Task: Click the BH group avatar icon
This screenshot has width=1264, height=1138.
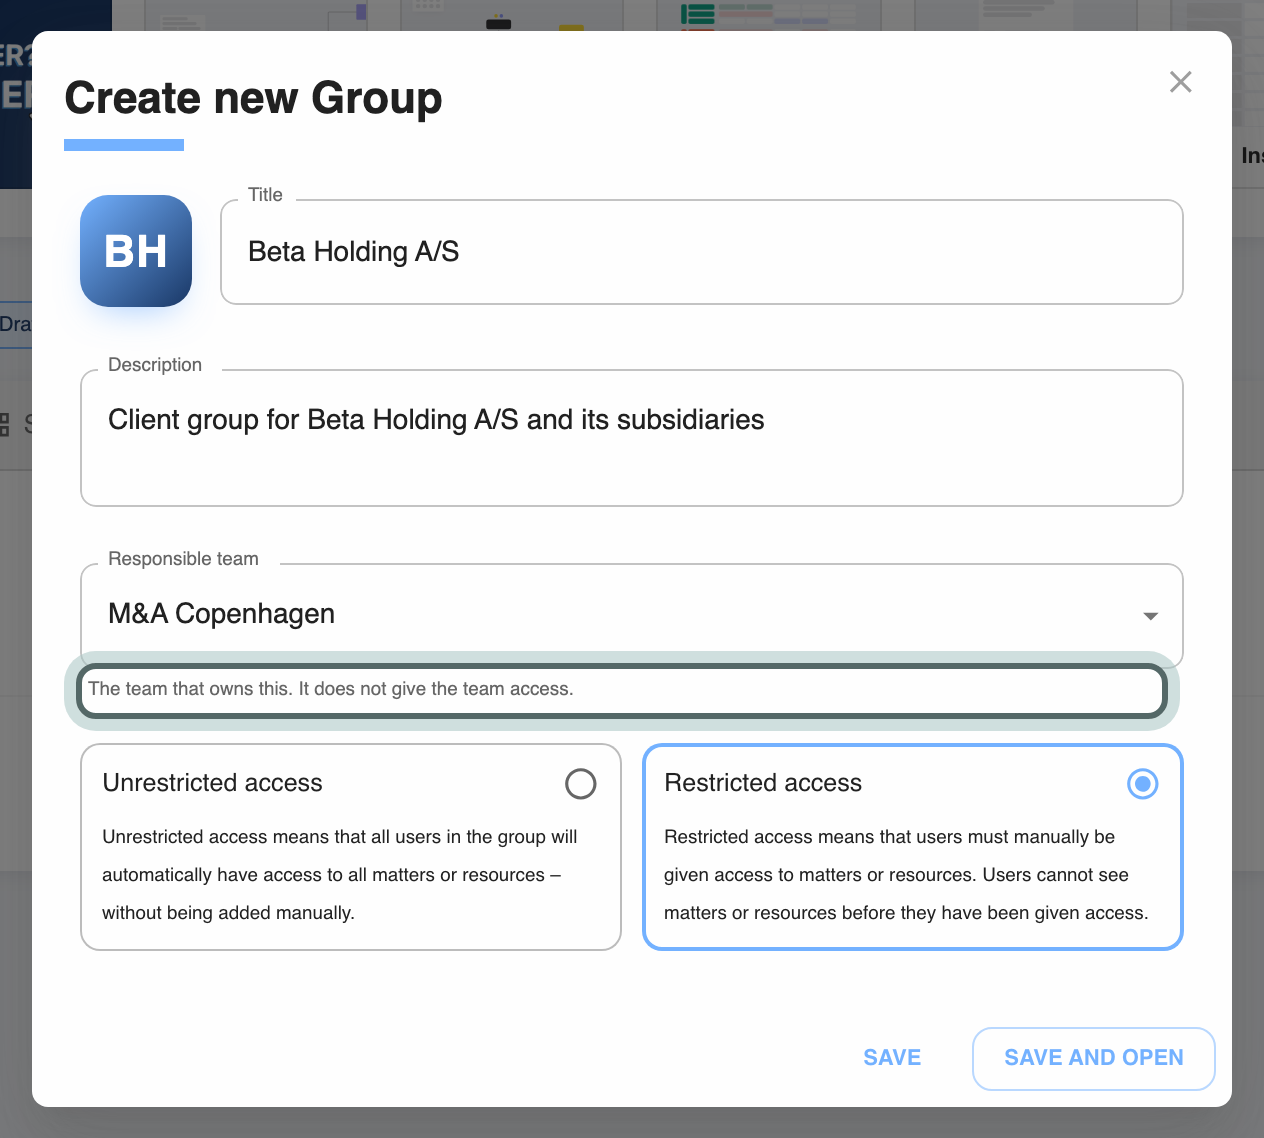Action: pyautogui.click(x=136, y=251)
